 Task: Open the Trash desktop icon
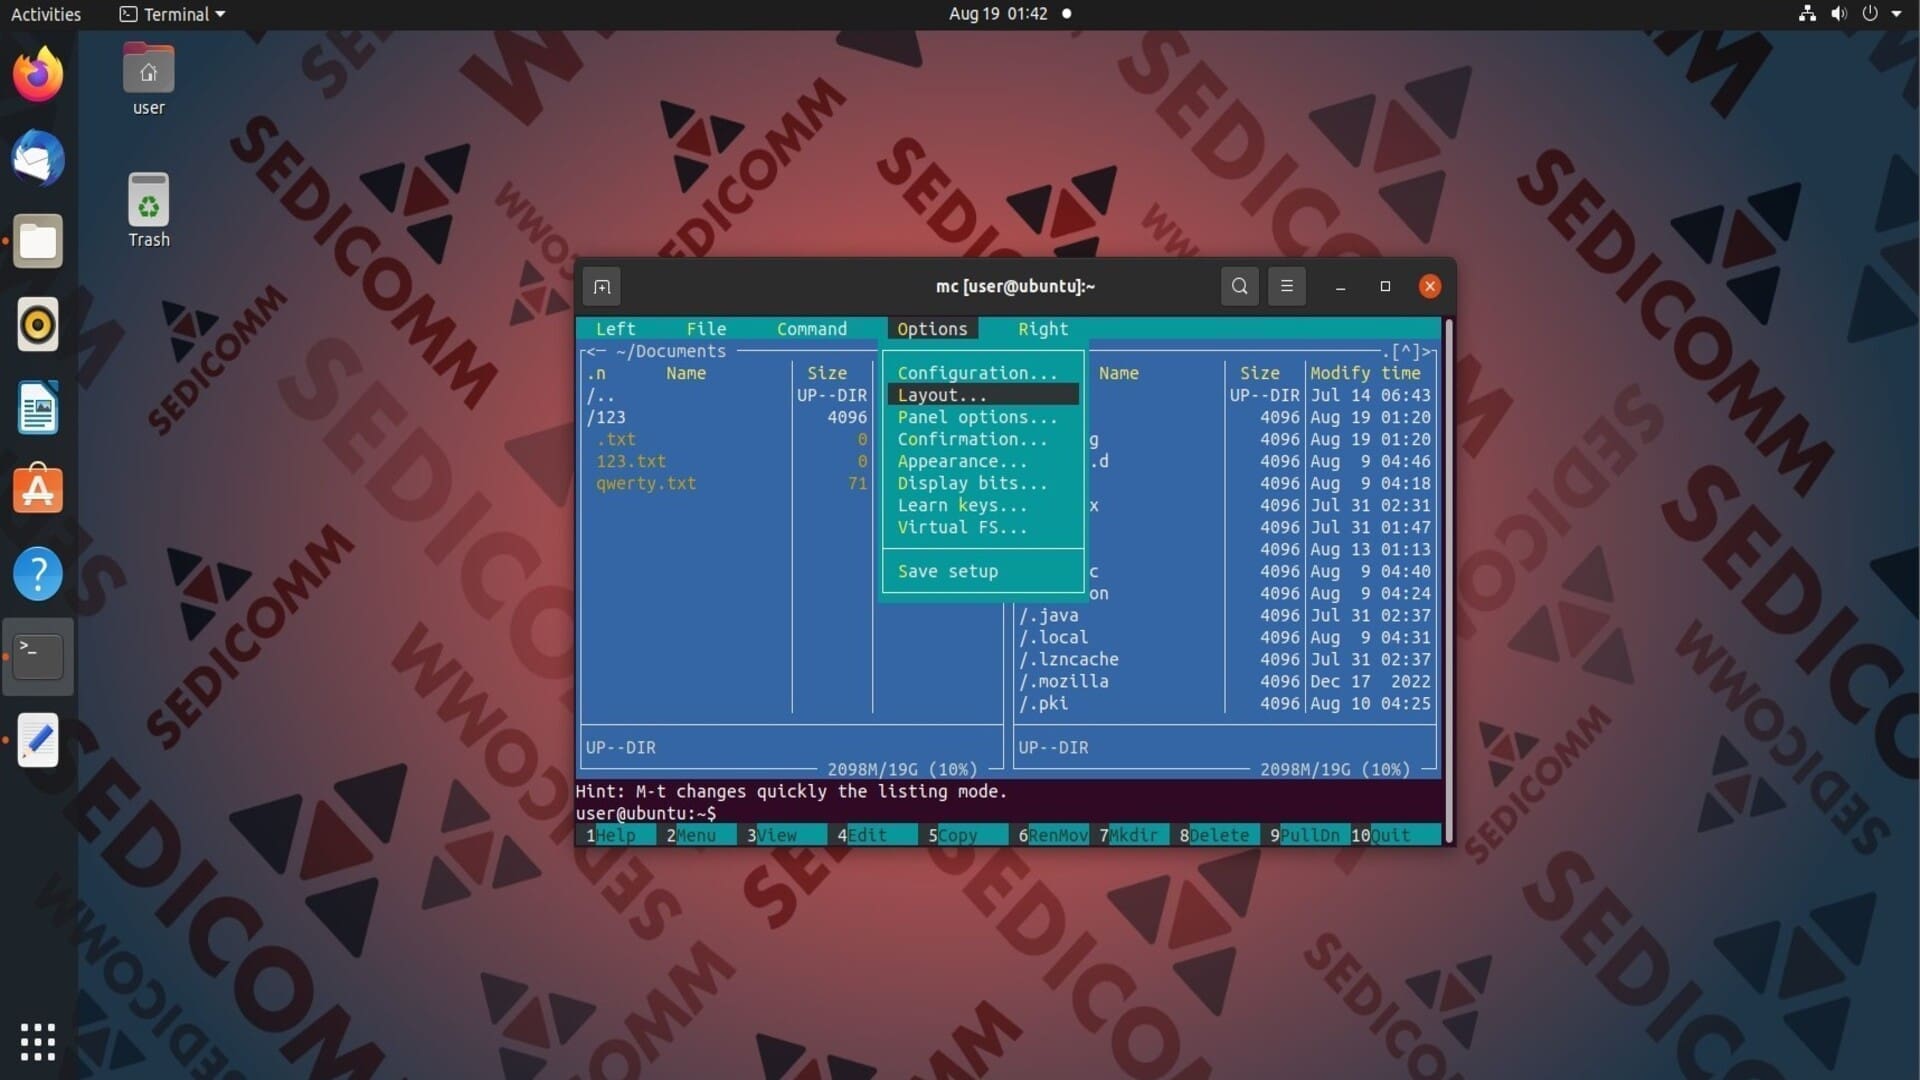tap(148, 211)
